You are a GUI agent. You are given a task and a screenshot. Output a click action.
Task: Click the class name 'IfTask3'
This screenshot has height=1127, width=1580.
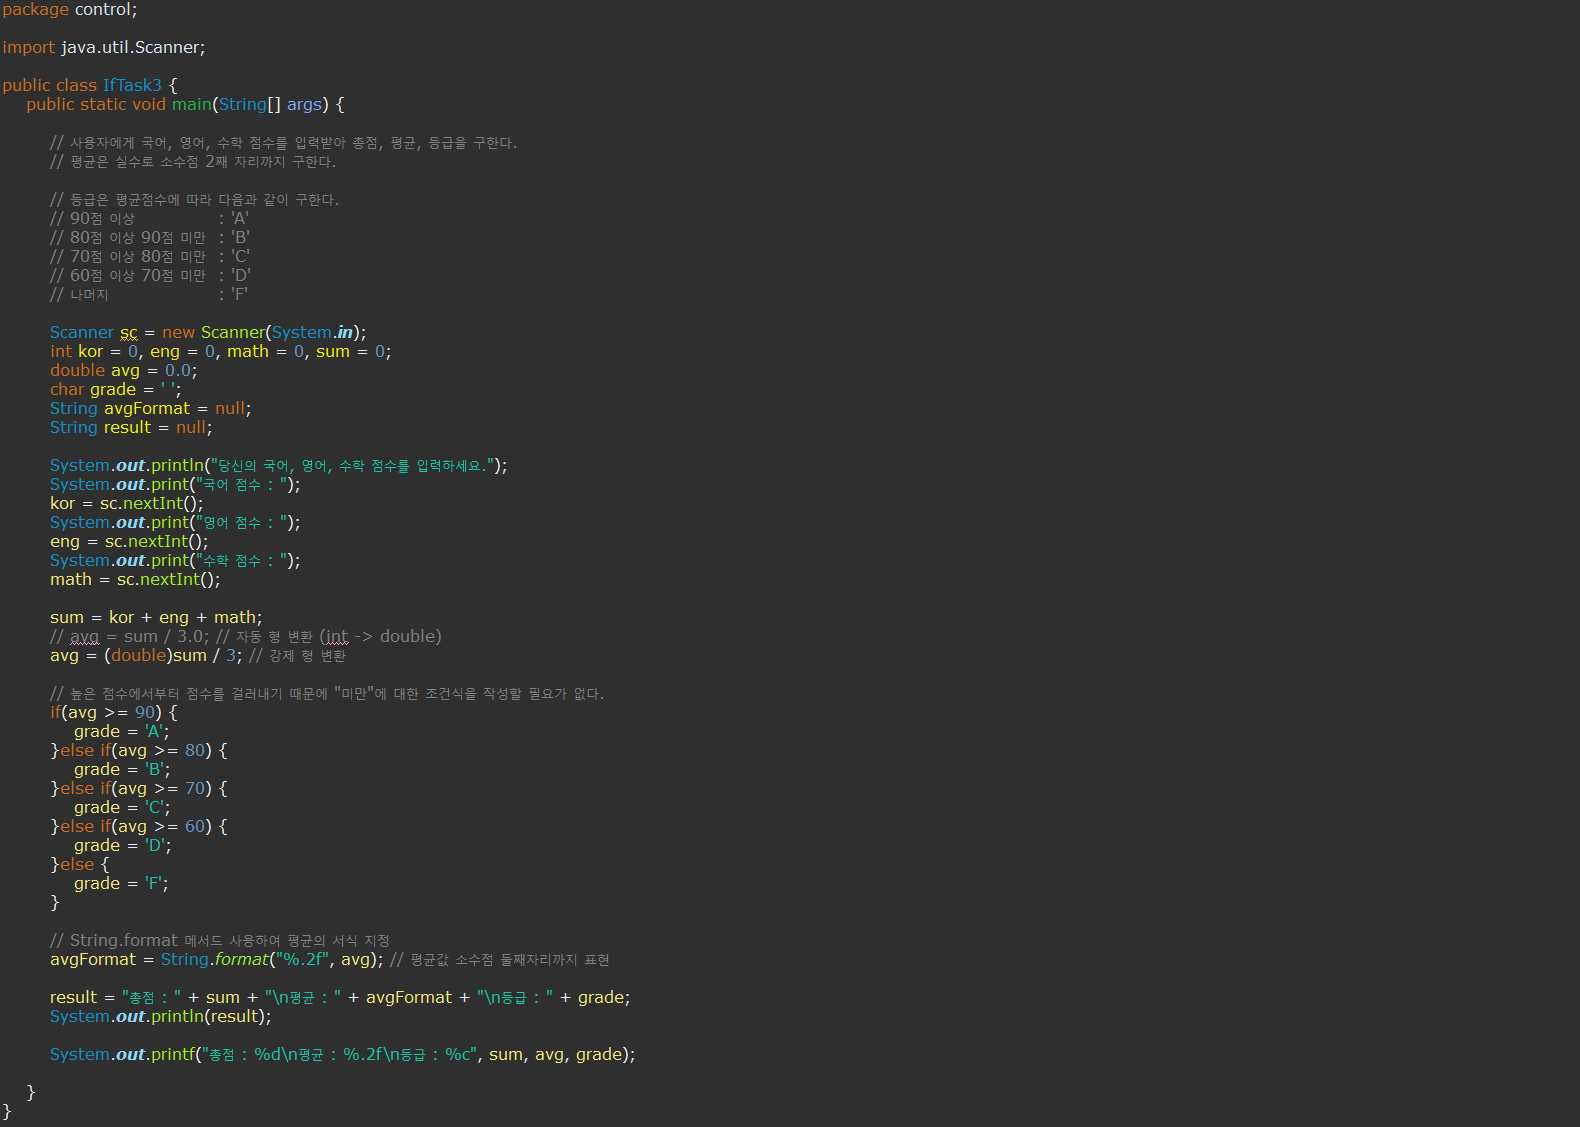[x=132, y=86]
